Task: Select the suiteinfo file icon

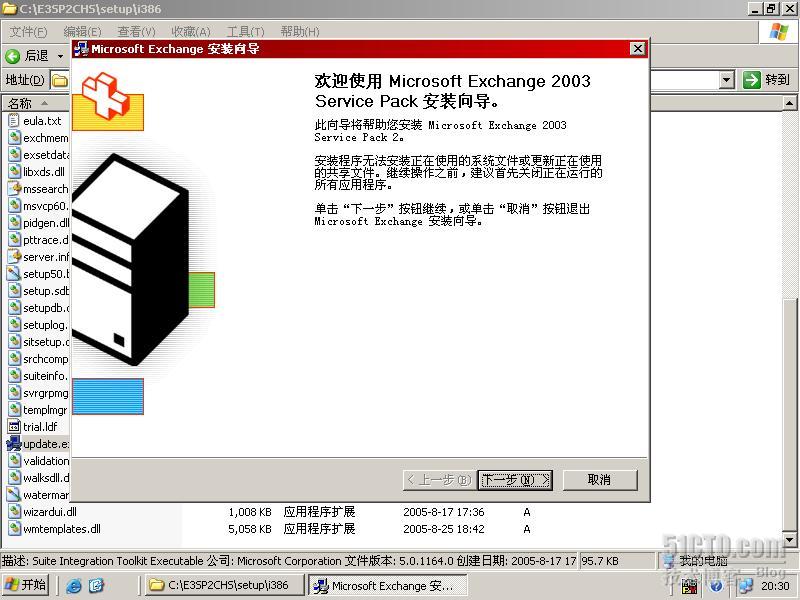Action: (14, 376)
